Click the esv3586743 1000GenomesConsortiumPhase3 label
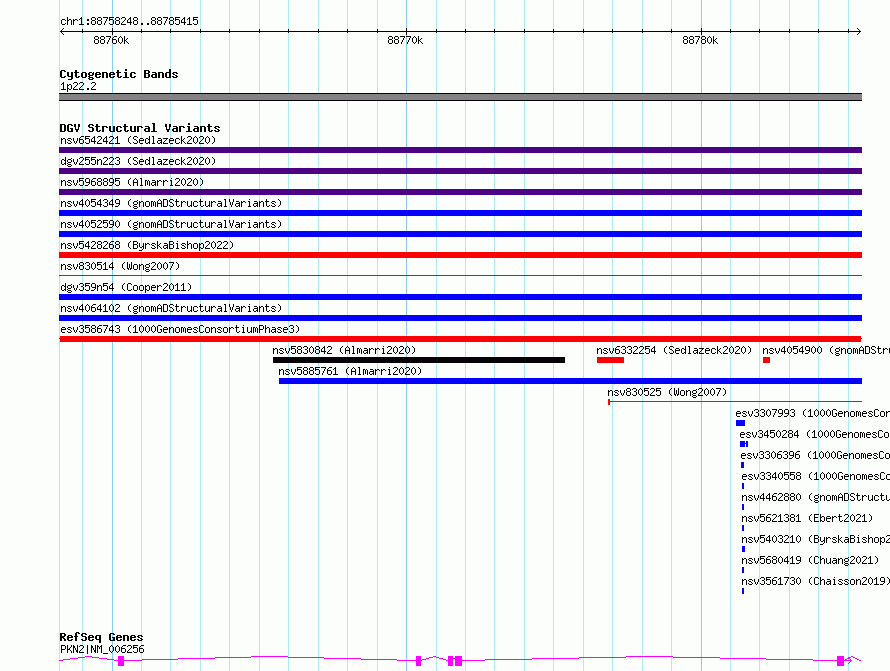The width and height of the screenshot is (890, 671). tap(180, 329)
